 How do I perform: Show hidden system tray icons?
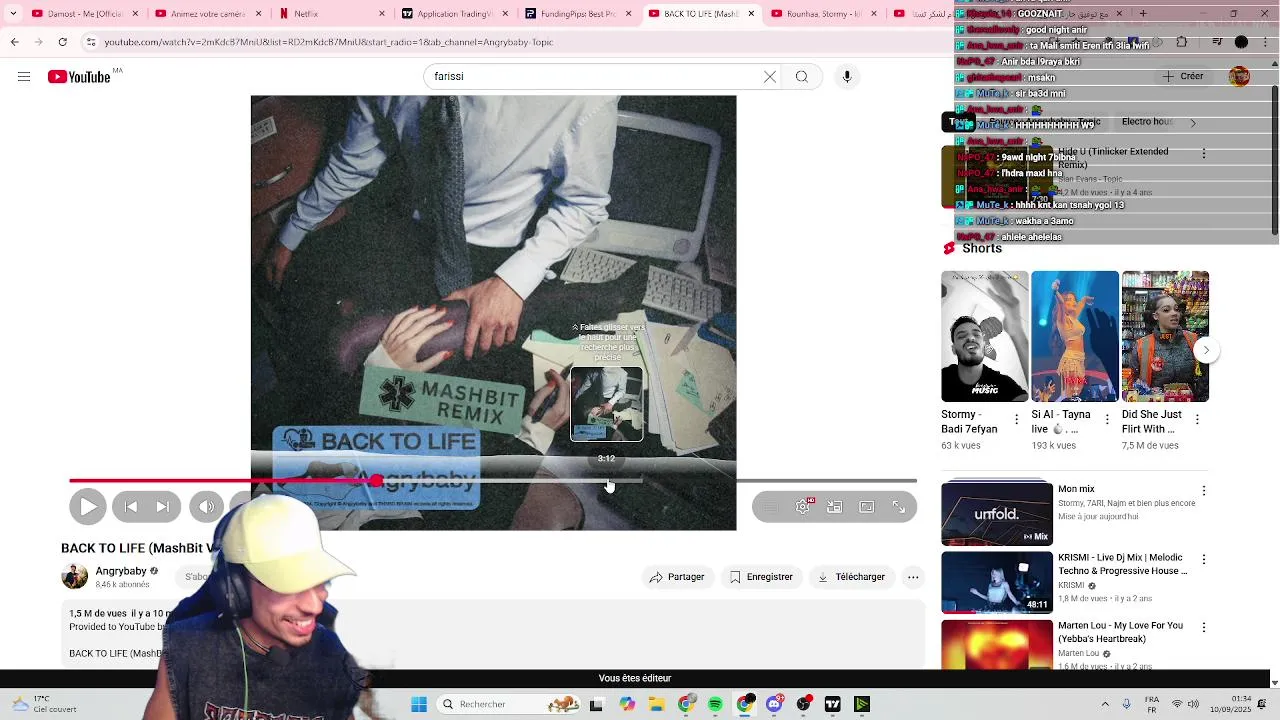tap(1105, 705)
